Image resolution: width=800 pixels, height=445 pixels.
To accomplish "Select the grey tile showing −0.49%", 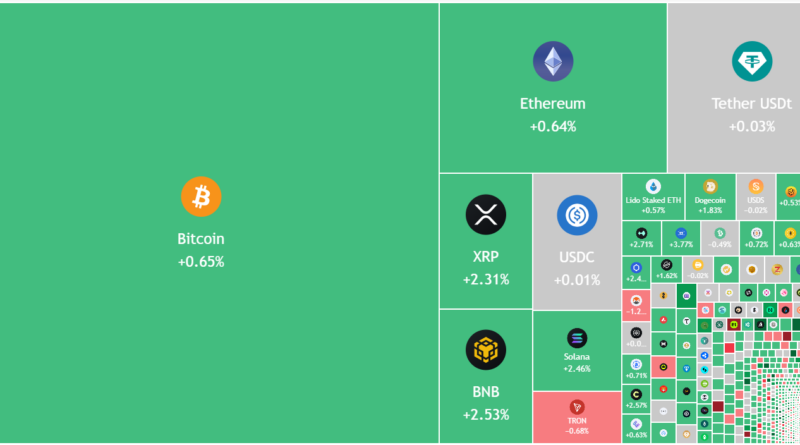I will pos(719,237).
